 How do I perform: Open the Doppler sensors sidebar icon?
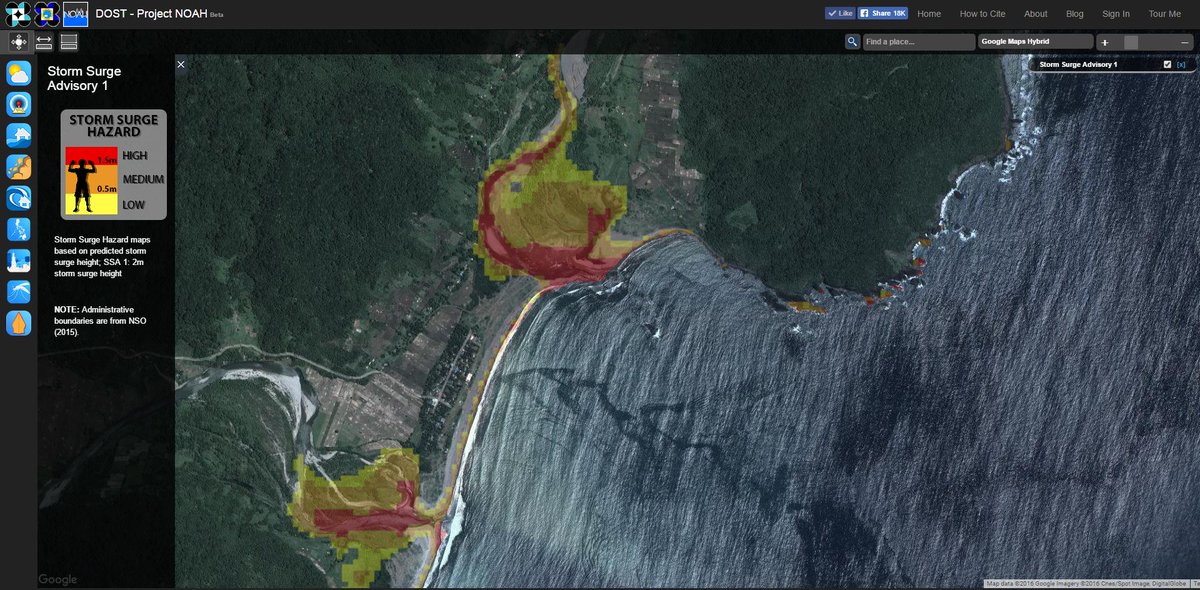[x=19, y=105]
